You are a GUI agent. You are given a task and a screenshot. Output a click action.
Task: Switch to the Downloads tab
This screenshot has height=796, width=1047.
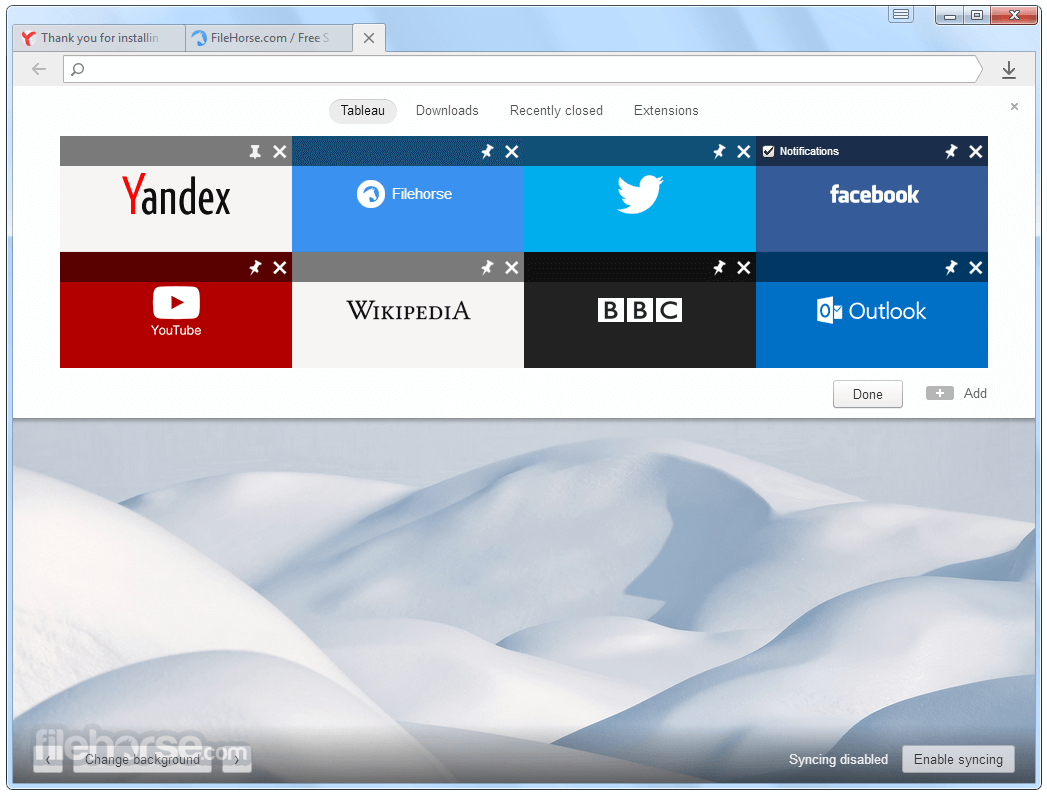[447, 111]
